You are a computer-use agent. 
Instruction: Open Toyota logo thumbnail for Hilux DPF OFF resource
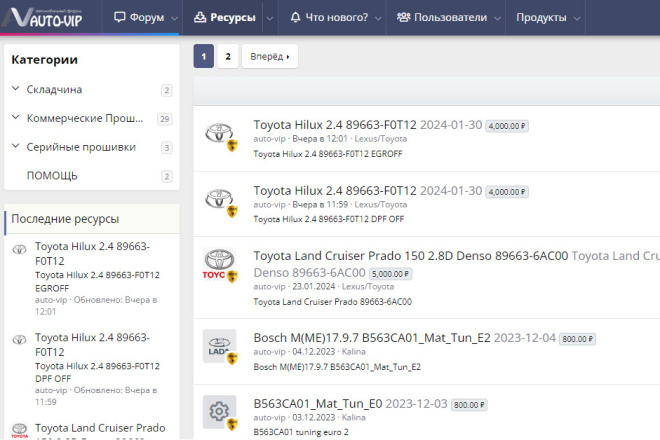pyautogui.click(x=219, y=200)
